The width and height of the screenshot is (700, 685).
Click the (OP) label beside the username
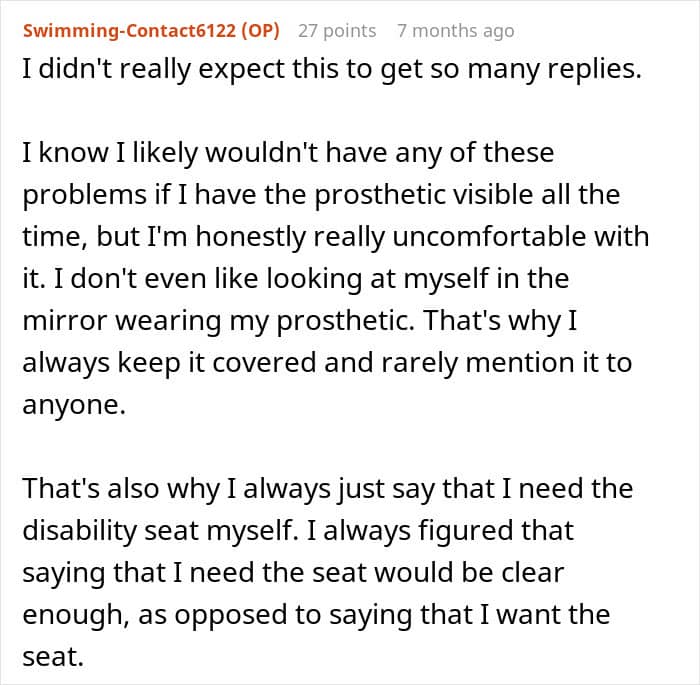[x=258, y=31]
